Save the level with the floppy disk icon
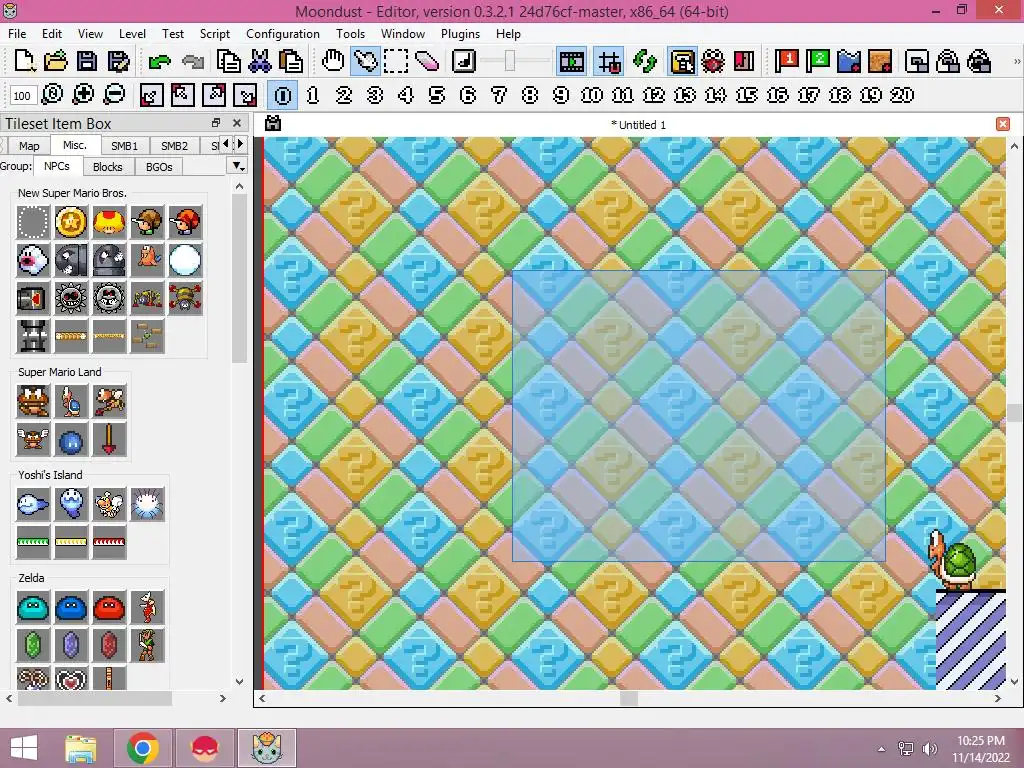Screen dimensions: 1024x768 point(87,61)
